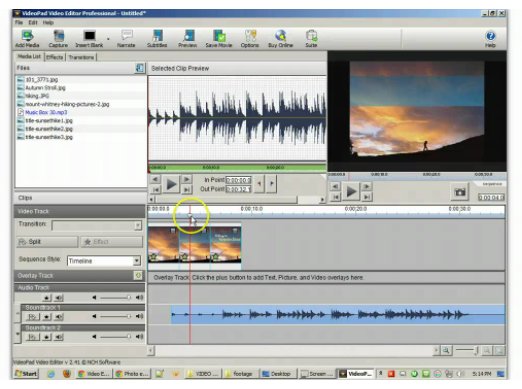Screen dimensions: 522x389
Task: Open the Edit menu
Action: click(x=33, y=22)
